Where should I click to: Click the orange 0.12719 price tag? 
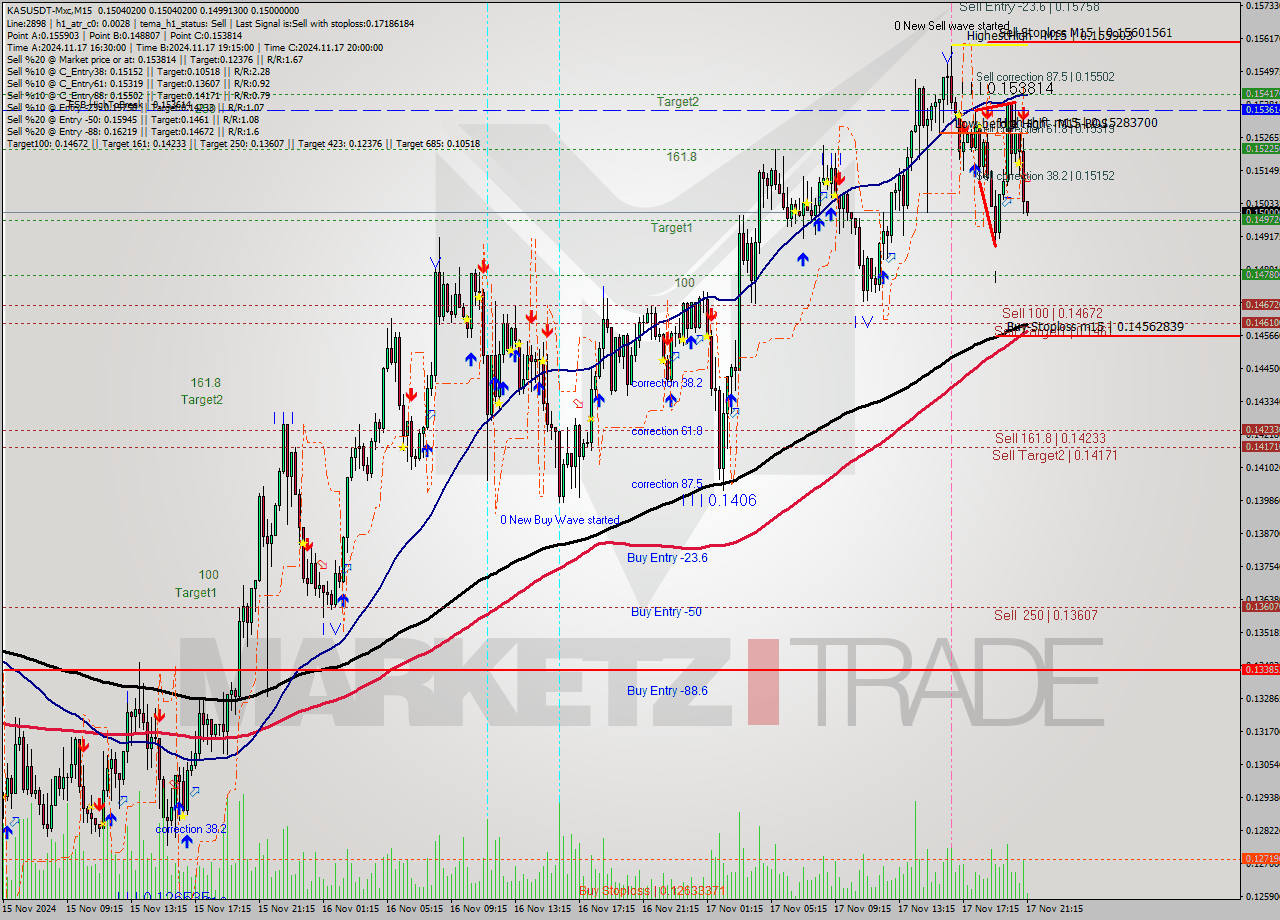pos(1260,858)
